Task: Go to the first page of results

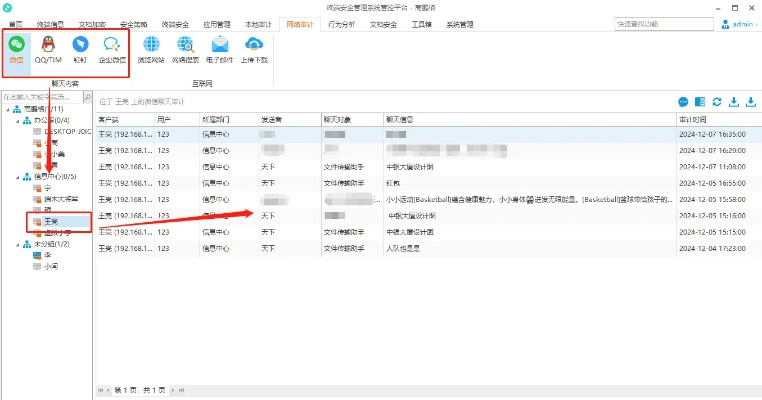Action: click(101, 390)
